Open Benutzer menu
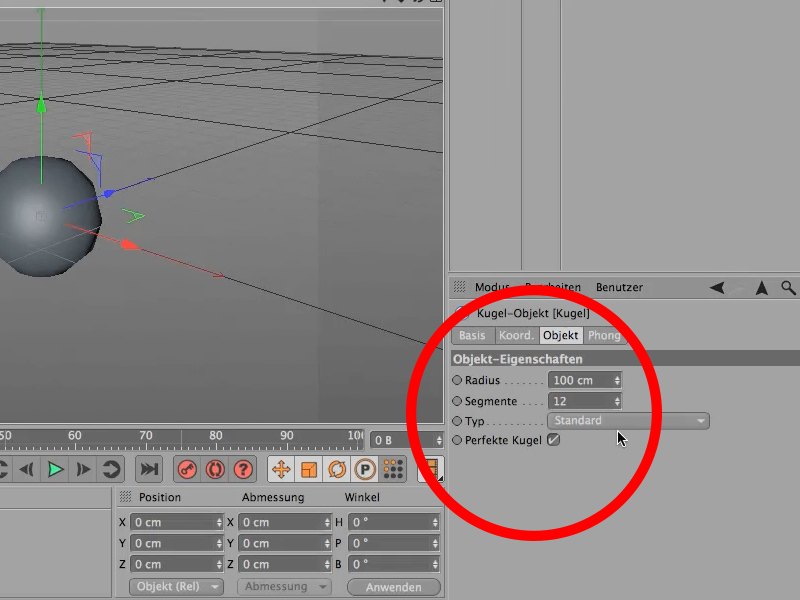The height and width of the screenshot is (600, 800). coord(619,287)
